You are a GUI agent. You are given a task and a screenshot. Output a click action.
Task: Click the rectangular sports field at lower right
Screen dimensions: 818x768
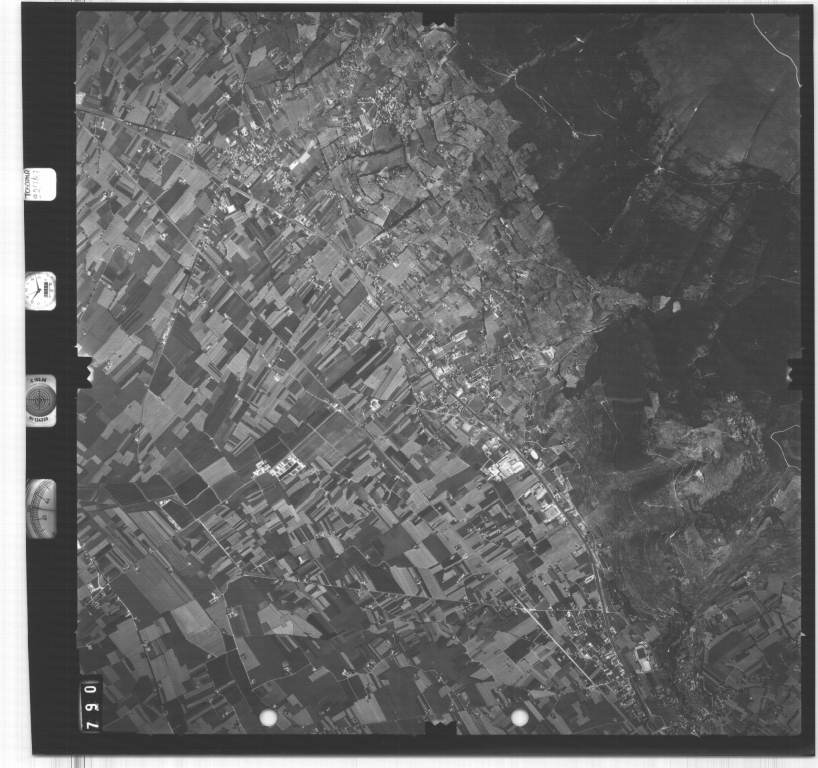tap(643, 657)
